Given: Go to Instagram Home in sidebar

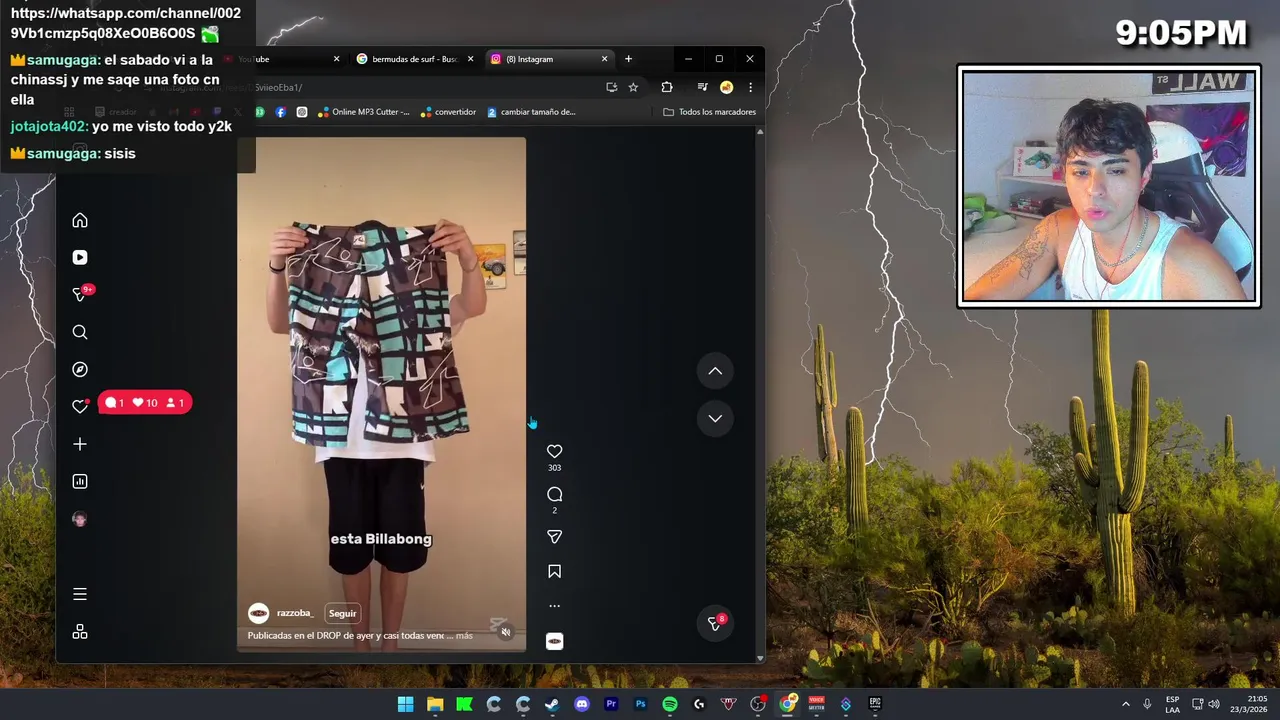Looking at the screenshot, I should (80, 220).
